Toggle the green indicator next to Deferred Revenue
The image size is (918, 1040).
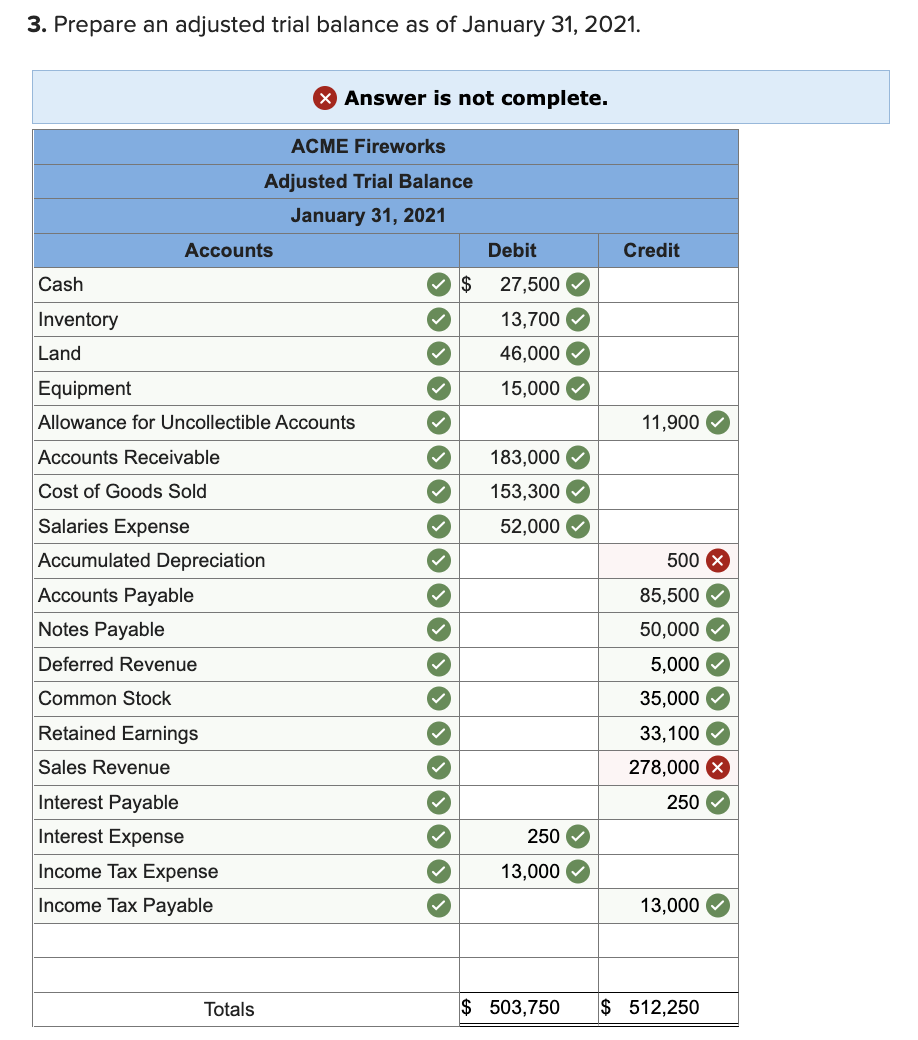438,664
